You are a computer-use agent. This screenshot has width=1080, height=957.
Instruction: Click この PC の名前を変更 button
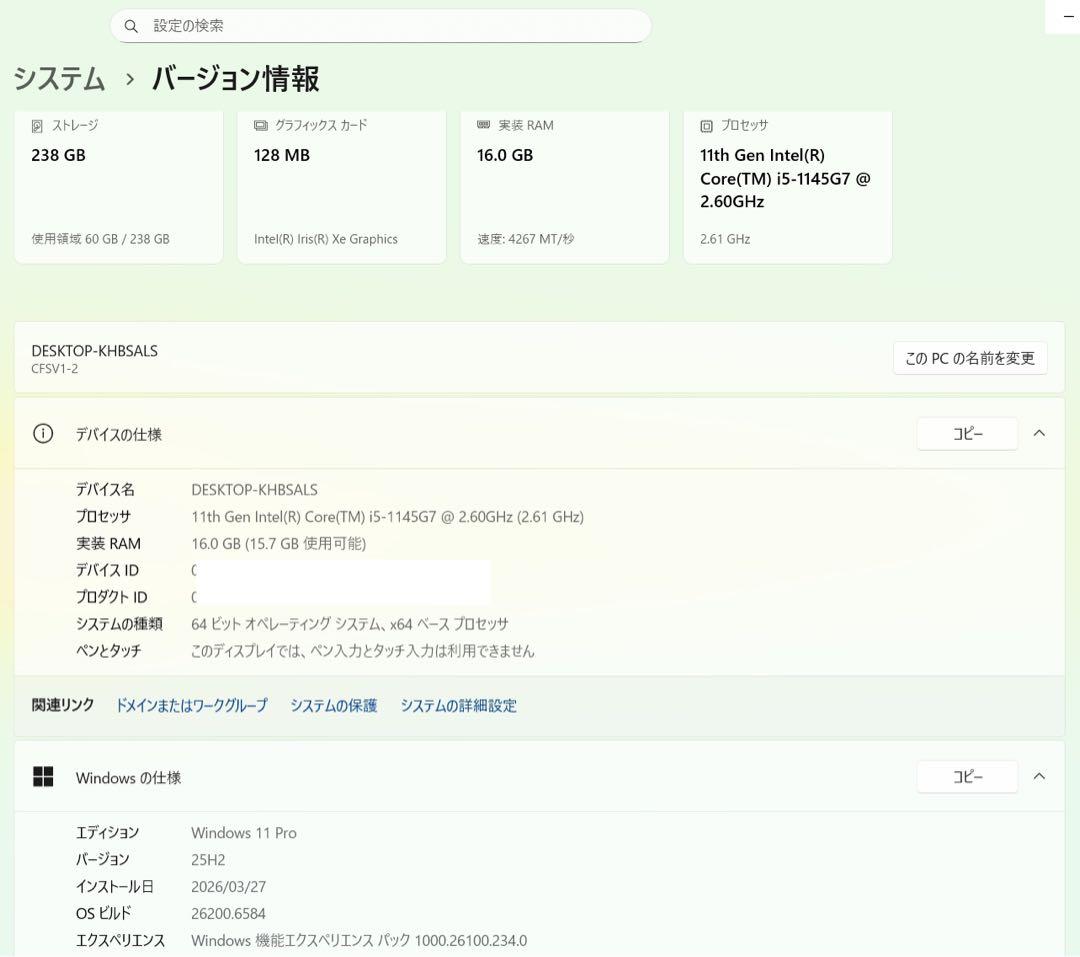coord(970,358)
